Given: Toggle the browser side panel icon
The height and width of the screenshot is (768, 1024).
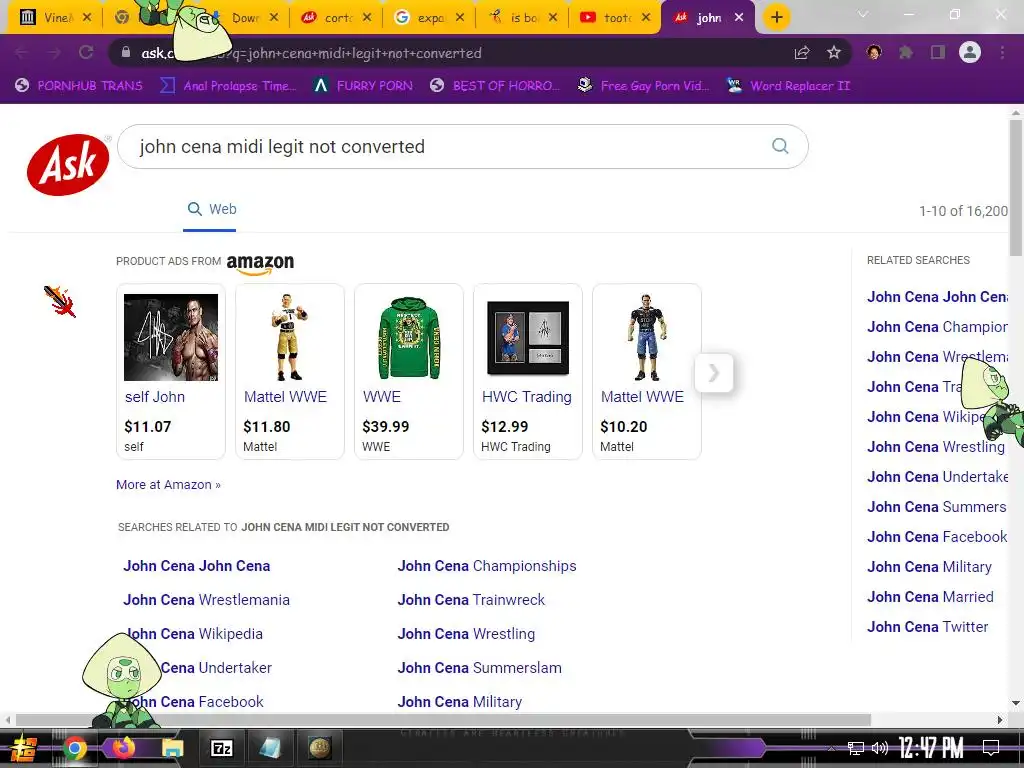Looking at the screenshot, I should pos(938,52).
